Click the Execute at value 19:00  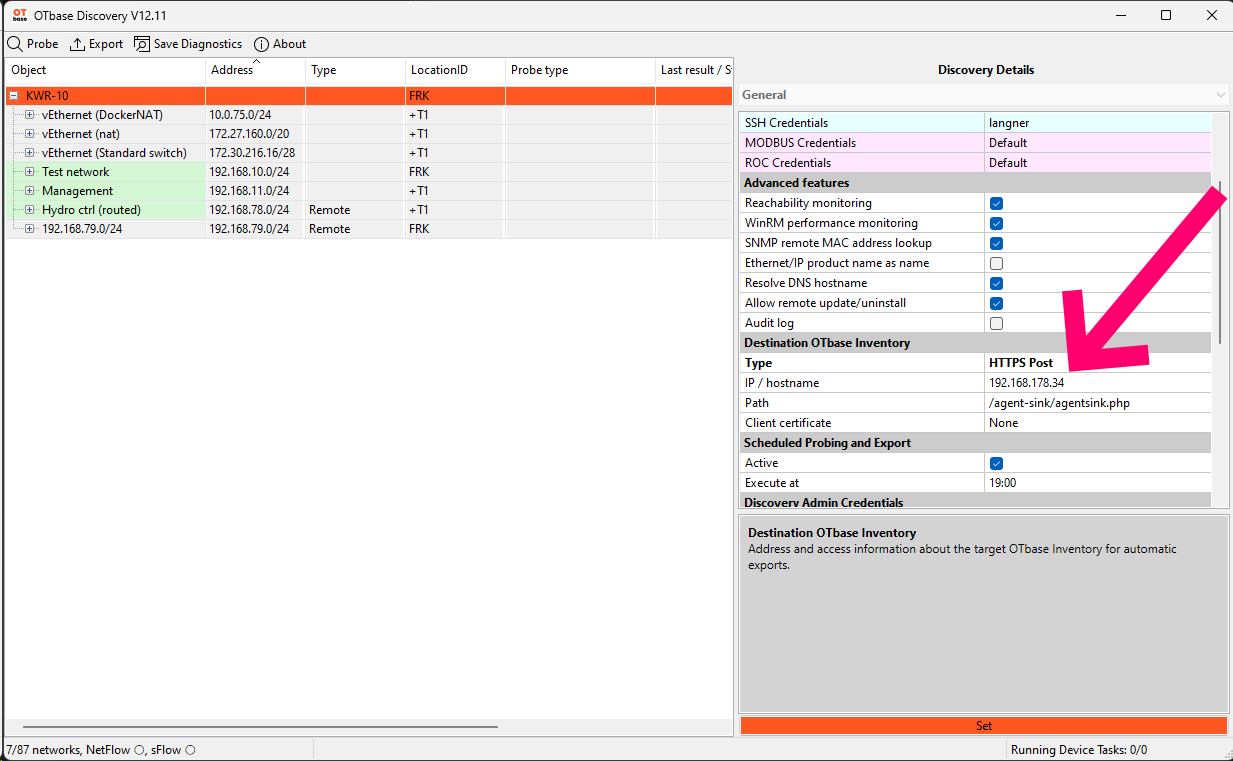[1003, 483]
